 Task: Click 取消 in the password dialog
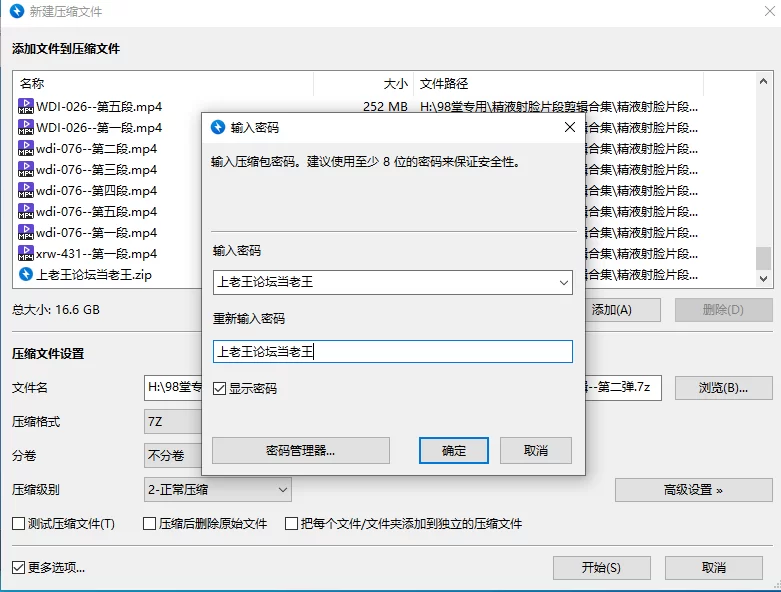[x=536, y=451]
